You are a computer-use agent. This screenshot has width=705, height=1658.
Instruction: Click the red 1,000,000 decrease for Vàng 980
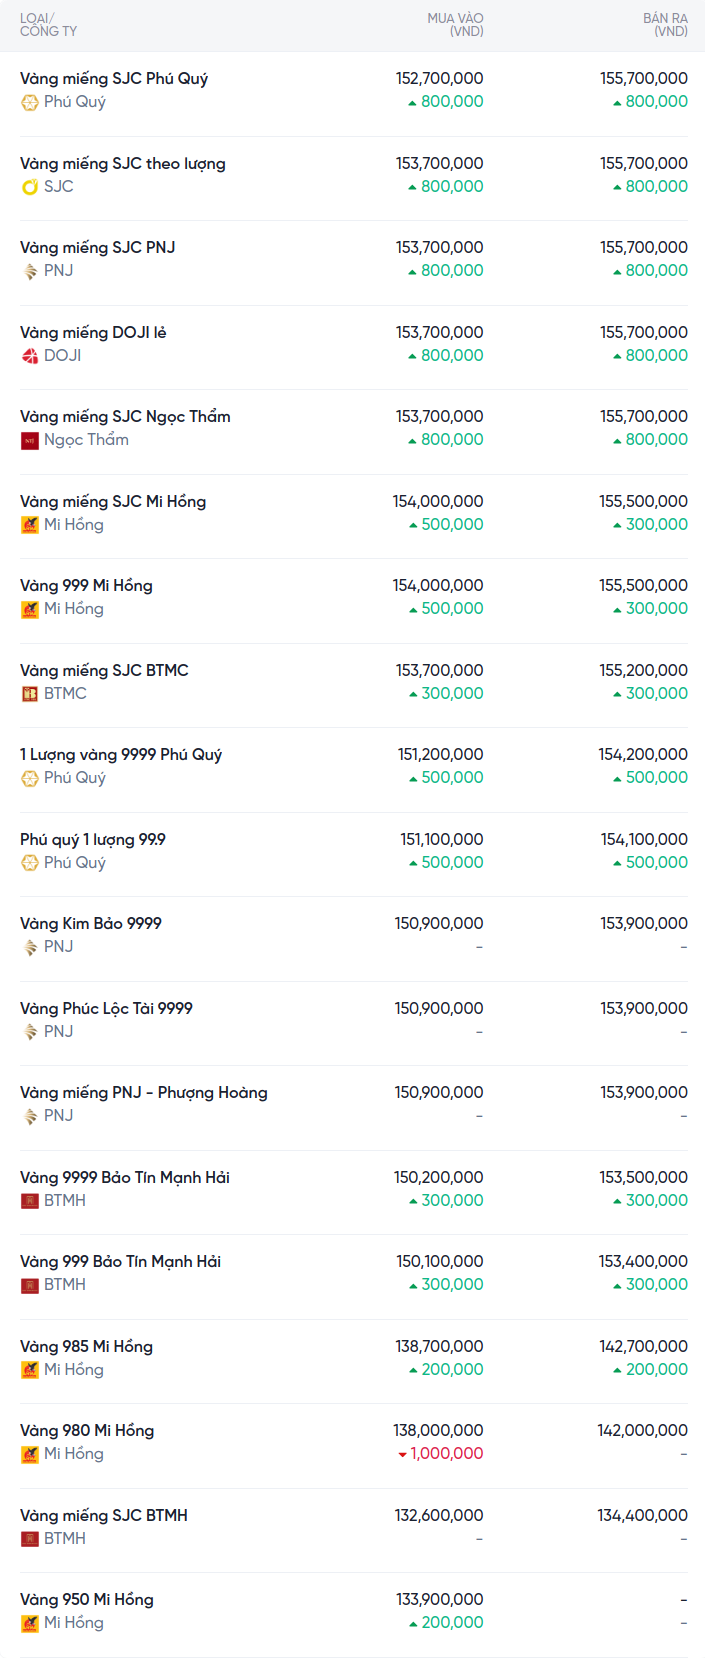441,1454
